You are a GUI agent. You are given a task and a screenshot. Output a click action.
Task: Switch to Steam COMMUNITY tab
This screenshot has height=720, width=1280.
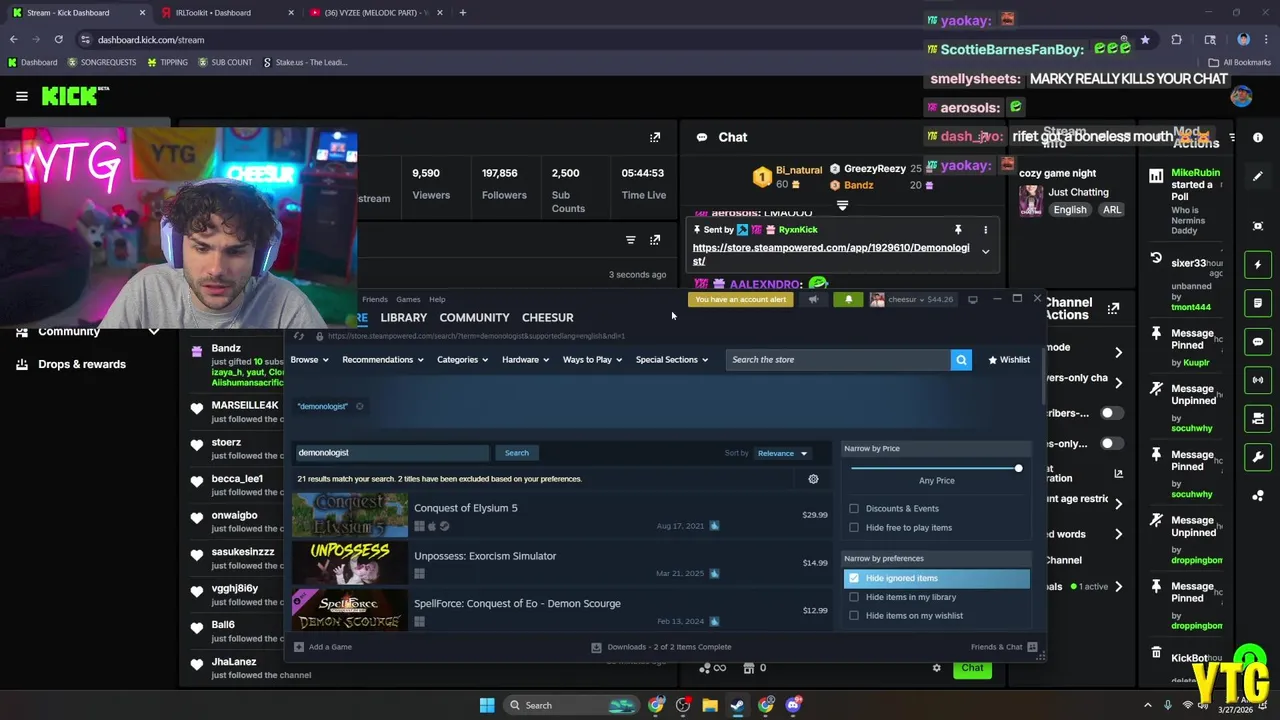point(474,318)
